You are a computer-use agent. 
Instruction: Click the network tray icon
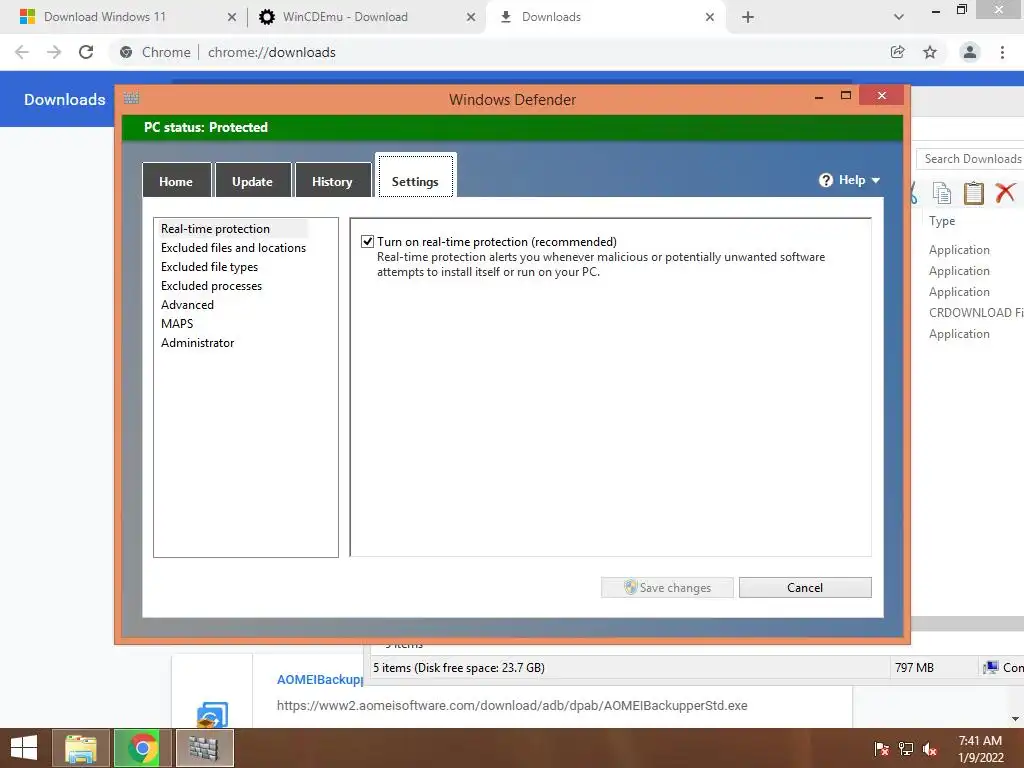(x=906, y=749)
